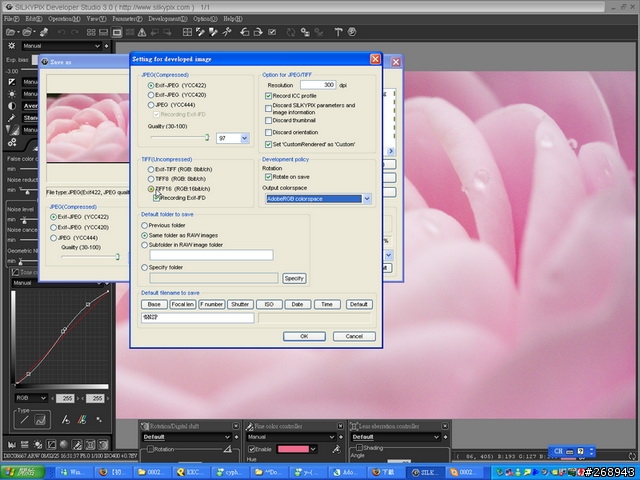Click the gears development icon in left panel
Screen dimensions: 640x480
[x=12, y=142]
